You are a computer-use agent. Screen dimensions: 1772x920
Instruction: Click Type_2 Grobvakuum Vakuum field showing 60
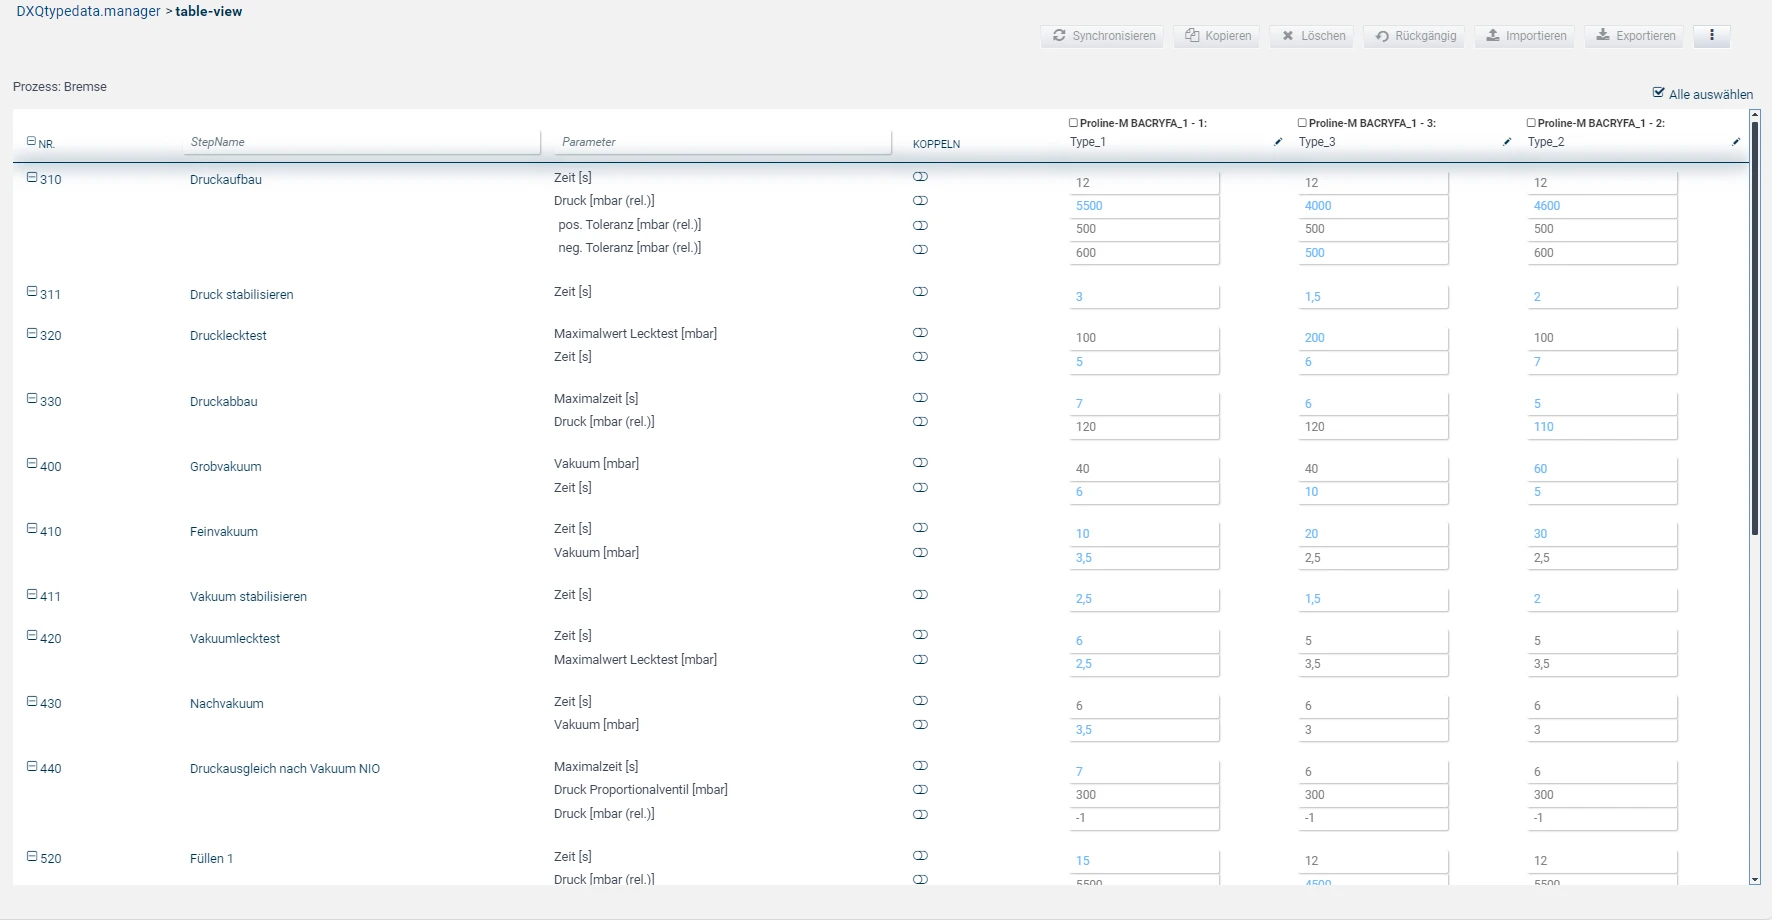click(1602, 469)
